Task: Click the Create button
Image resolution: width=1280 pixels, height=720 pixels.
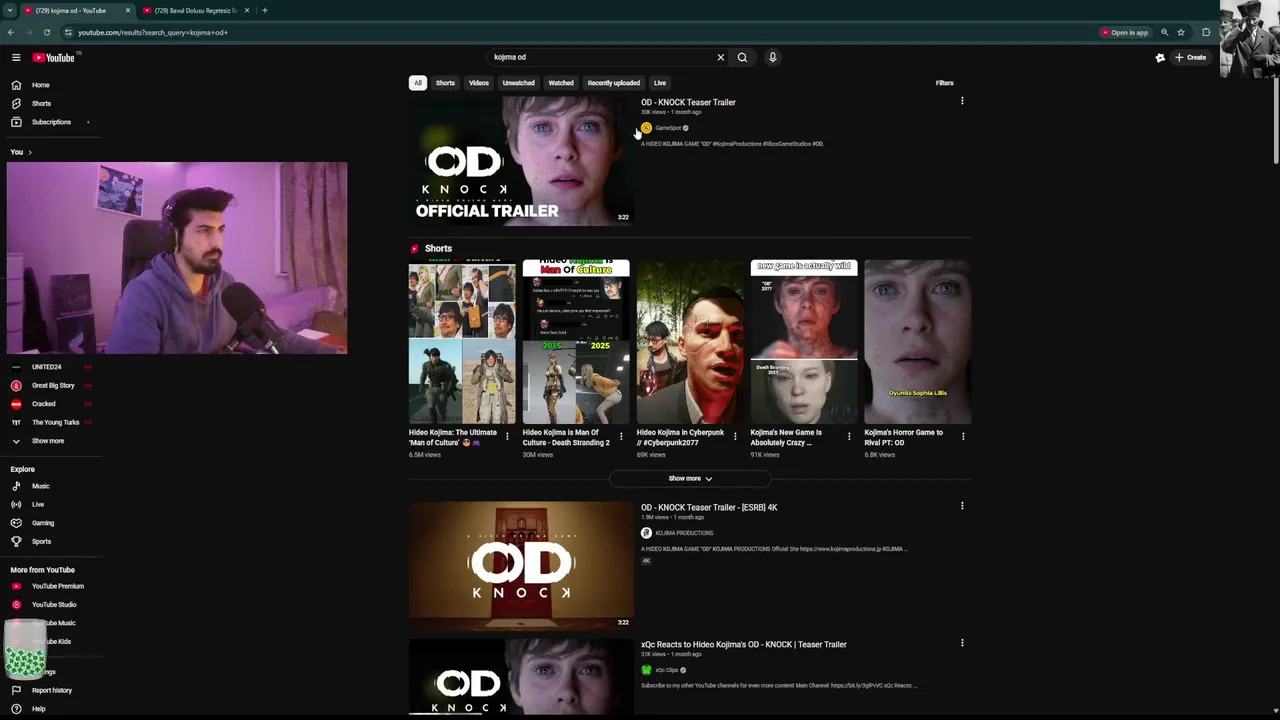Action: coord(1190,57)
